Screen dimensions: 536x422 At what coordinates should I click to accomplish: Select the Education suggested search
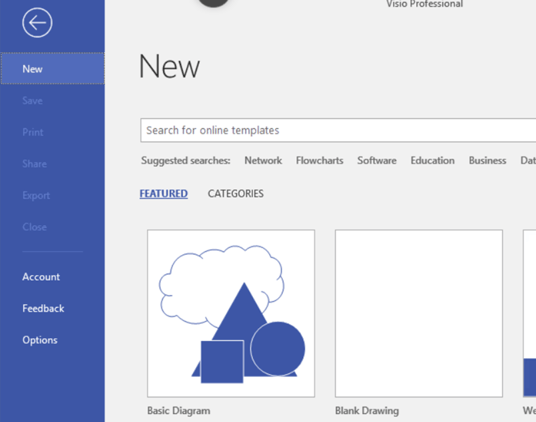(432, 160)
